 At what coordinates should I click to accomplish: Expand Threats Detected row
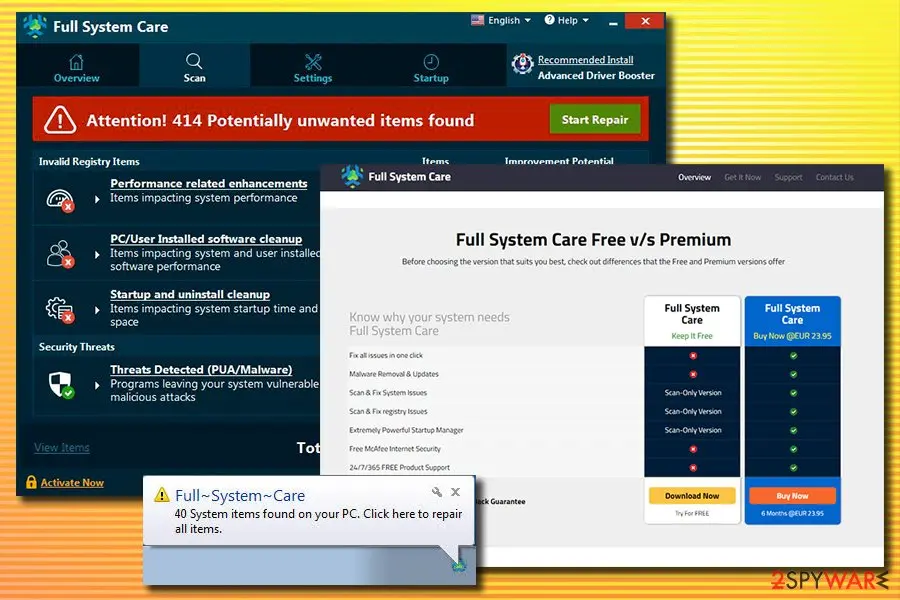coord(97,385)
